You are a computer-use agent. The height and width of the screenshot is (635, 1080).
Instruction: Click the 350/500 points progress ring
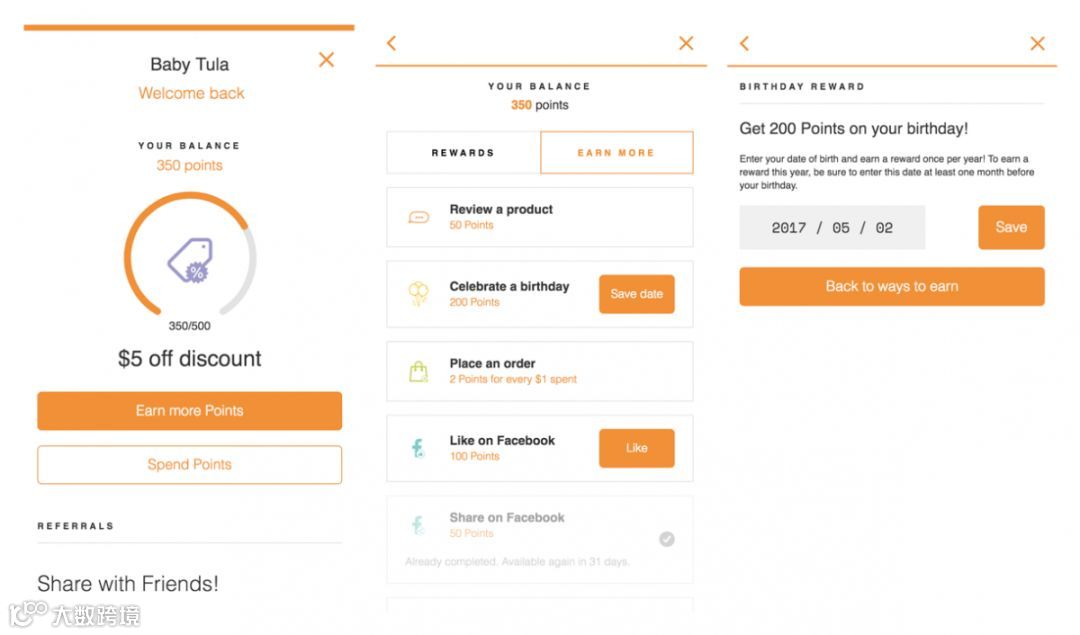coord(190,256)
